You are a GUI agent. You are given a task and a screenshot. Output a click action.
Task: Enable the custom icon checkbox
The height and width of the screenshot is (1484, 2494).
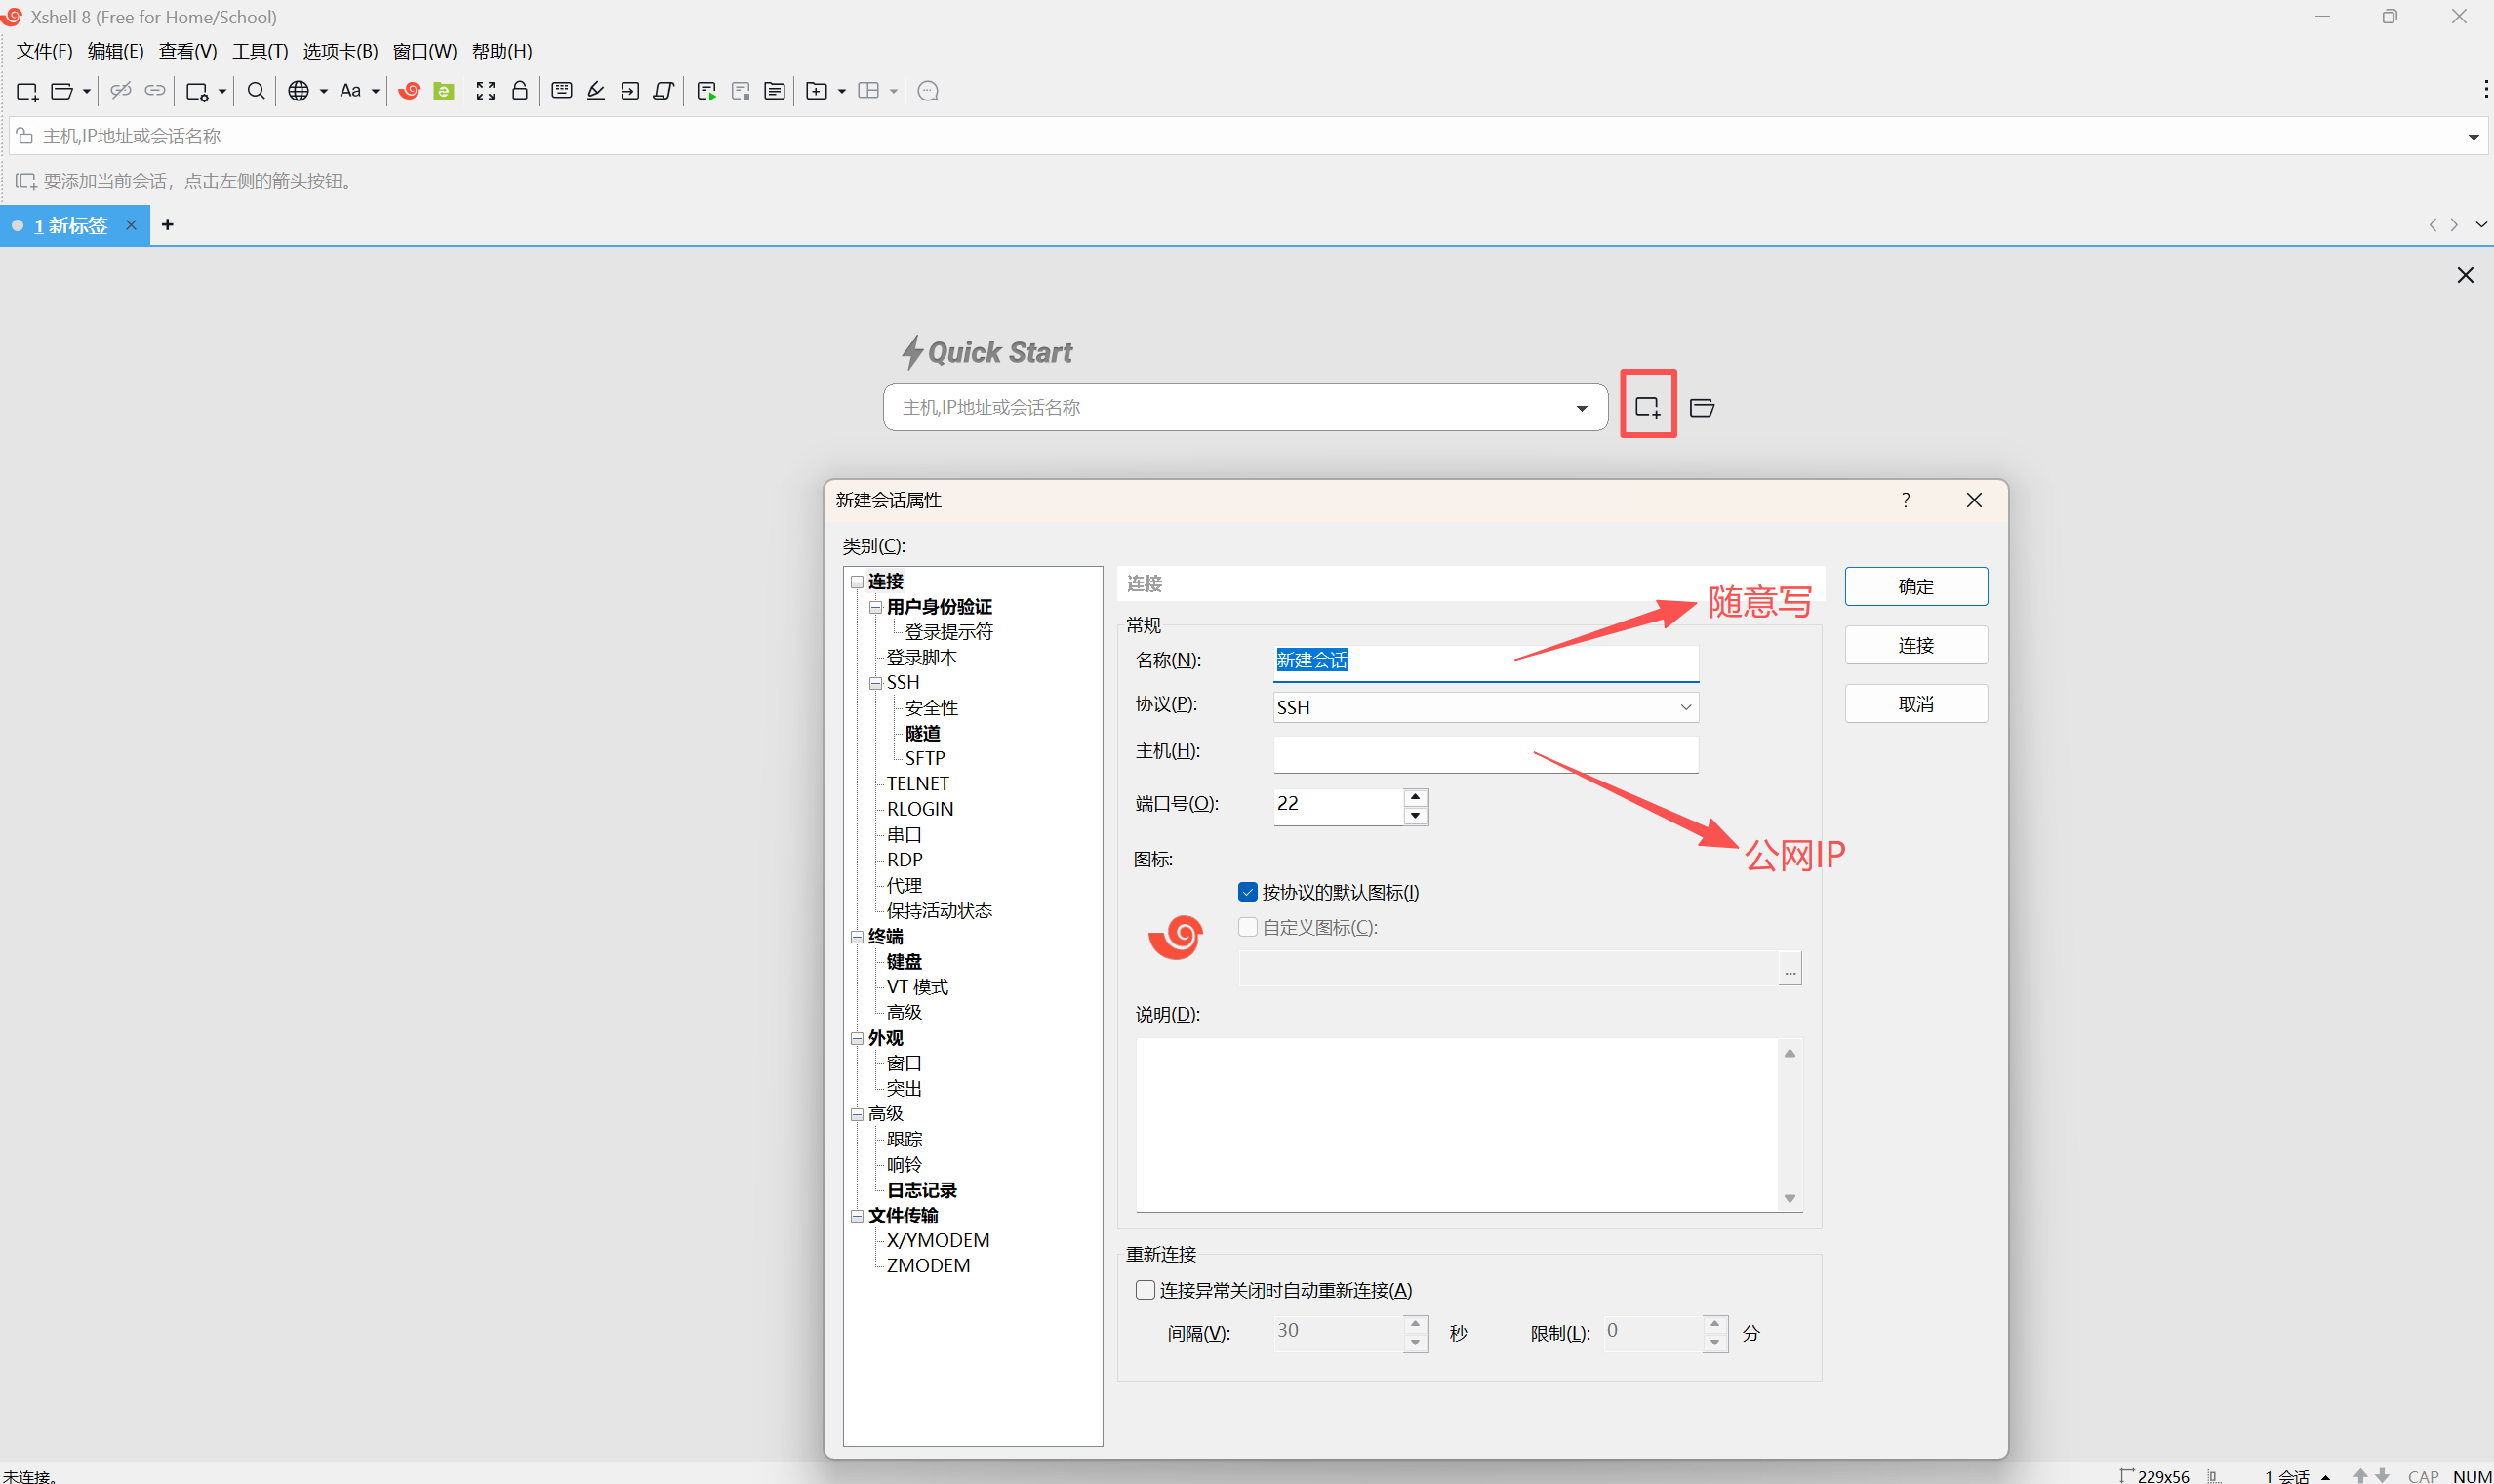(x=1247, y=927)
